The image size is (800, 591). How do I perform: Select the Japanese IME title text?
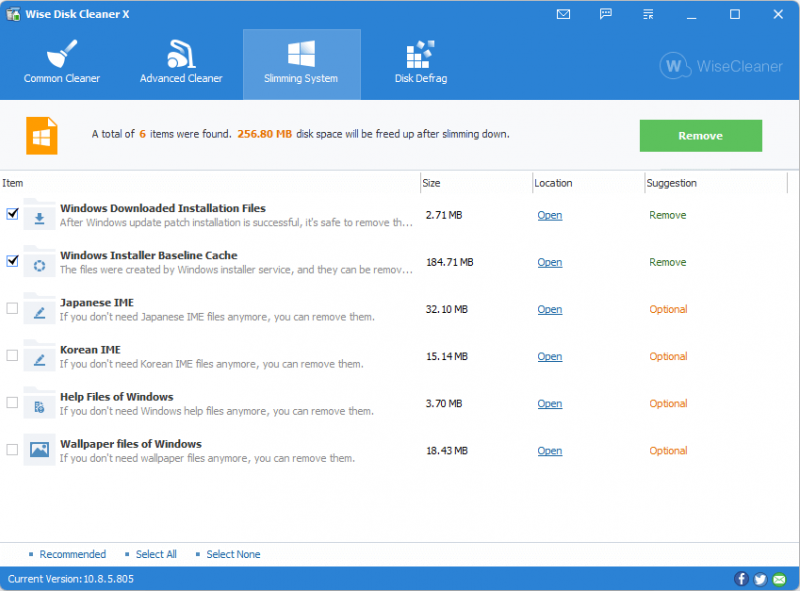point(97,303)
